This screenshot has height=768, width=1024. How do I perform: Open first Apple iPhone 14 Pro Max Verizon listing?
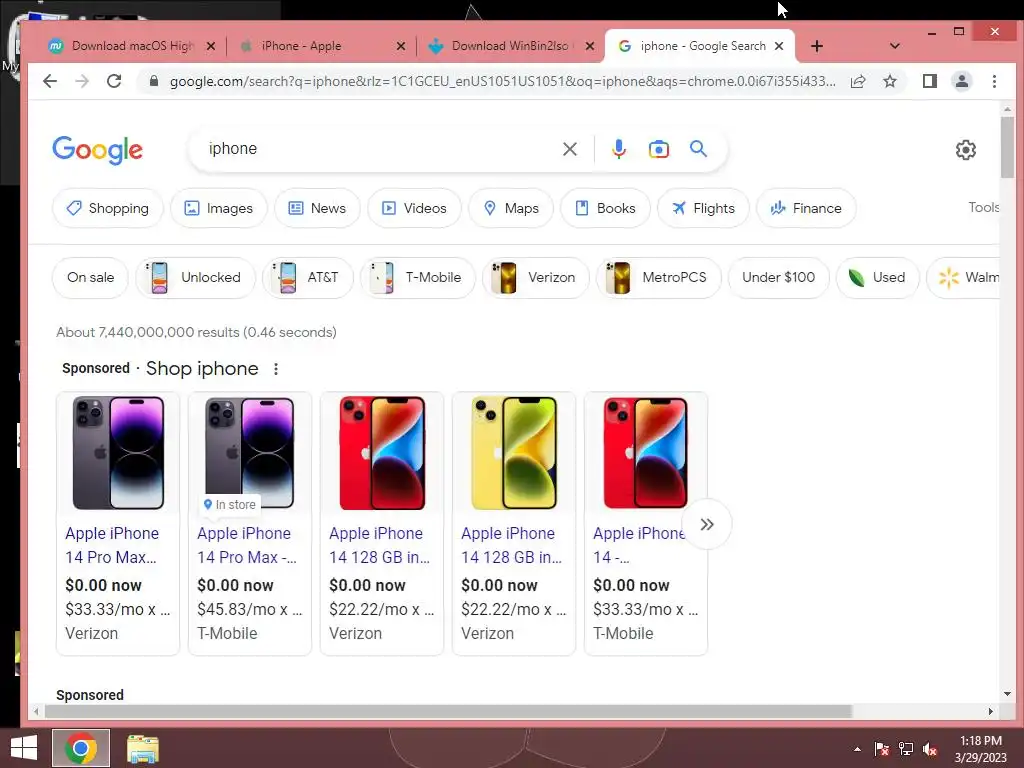point(118,524)
